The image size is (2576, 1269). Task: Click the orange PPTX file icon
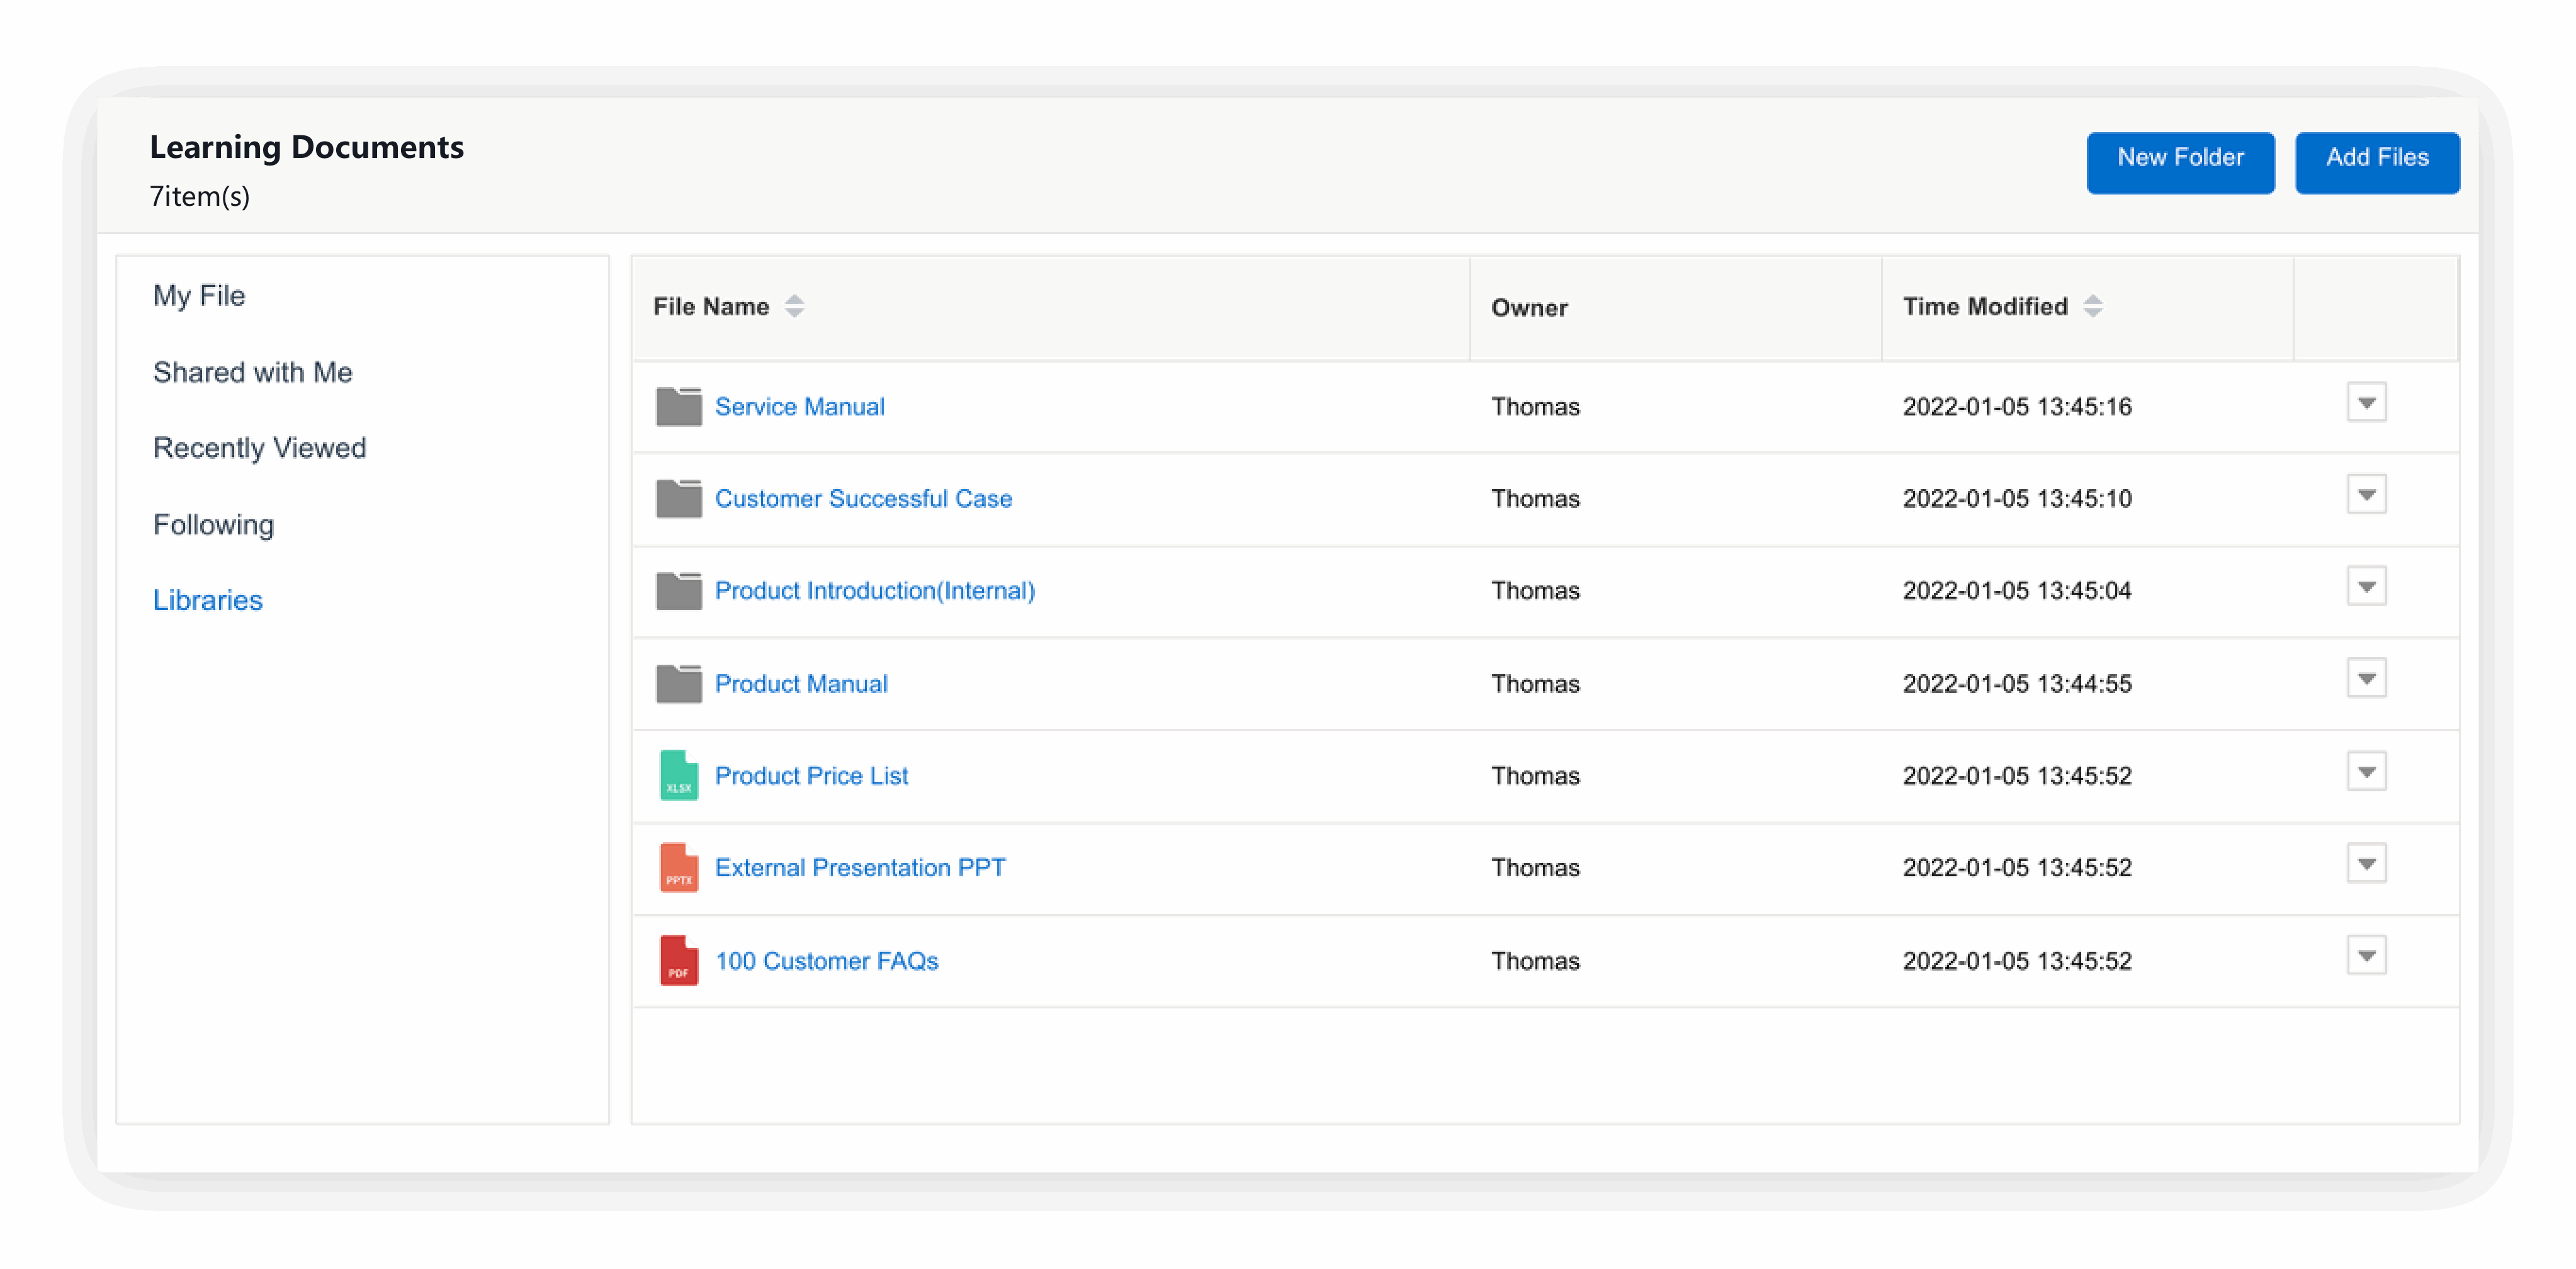pos(679,867)
